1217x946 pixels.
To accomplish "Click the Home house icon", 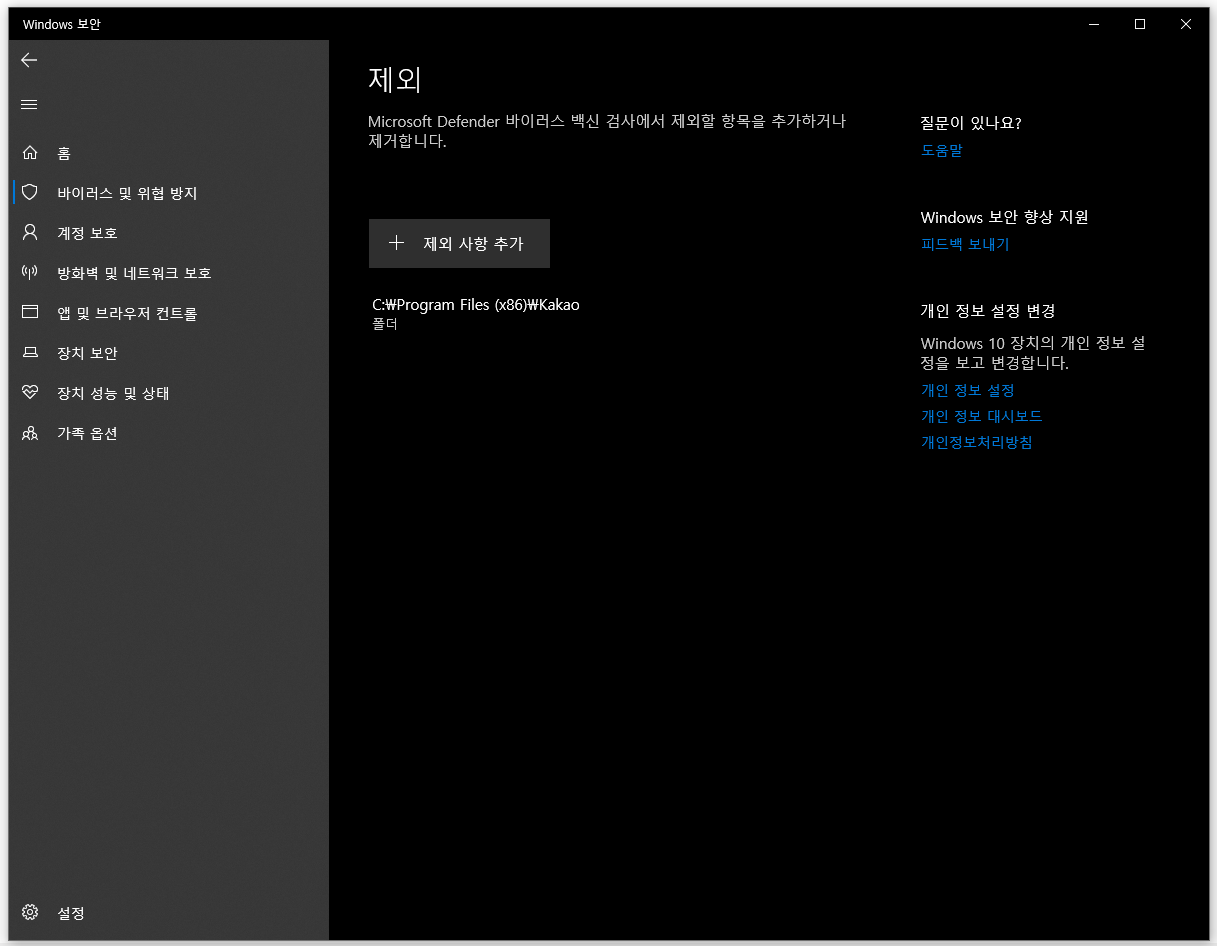I will pyautogui.click(x=30, y=153).
